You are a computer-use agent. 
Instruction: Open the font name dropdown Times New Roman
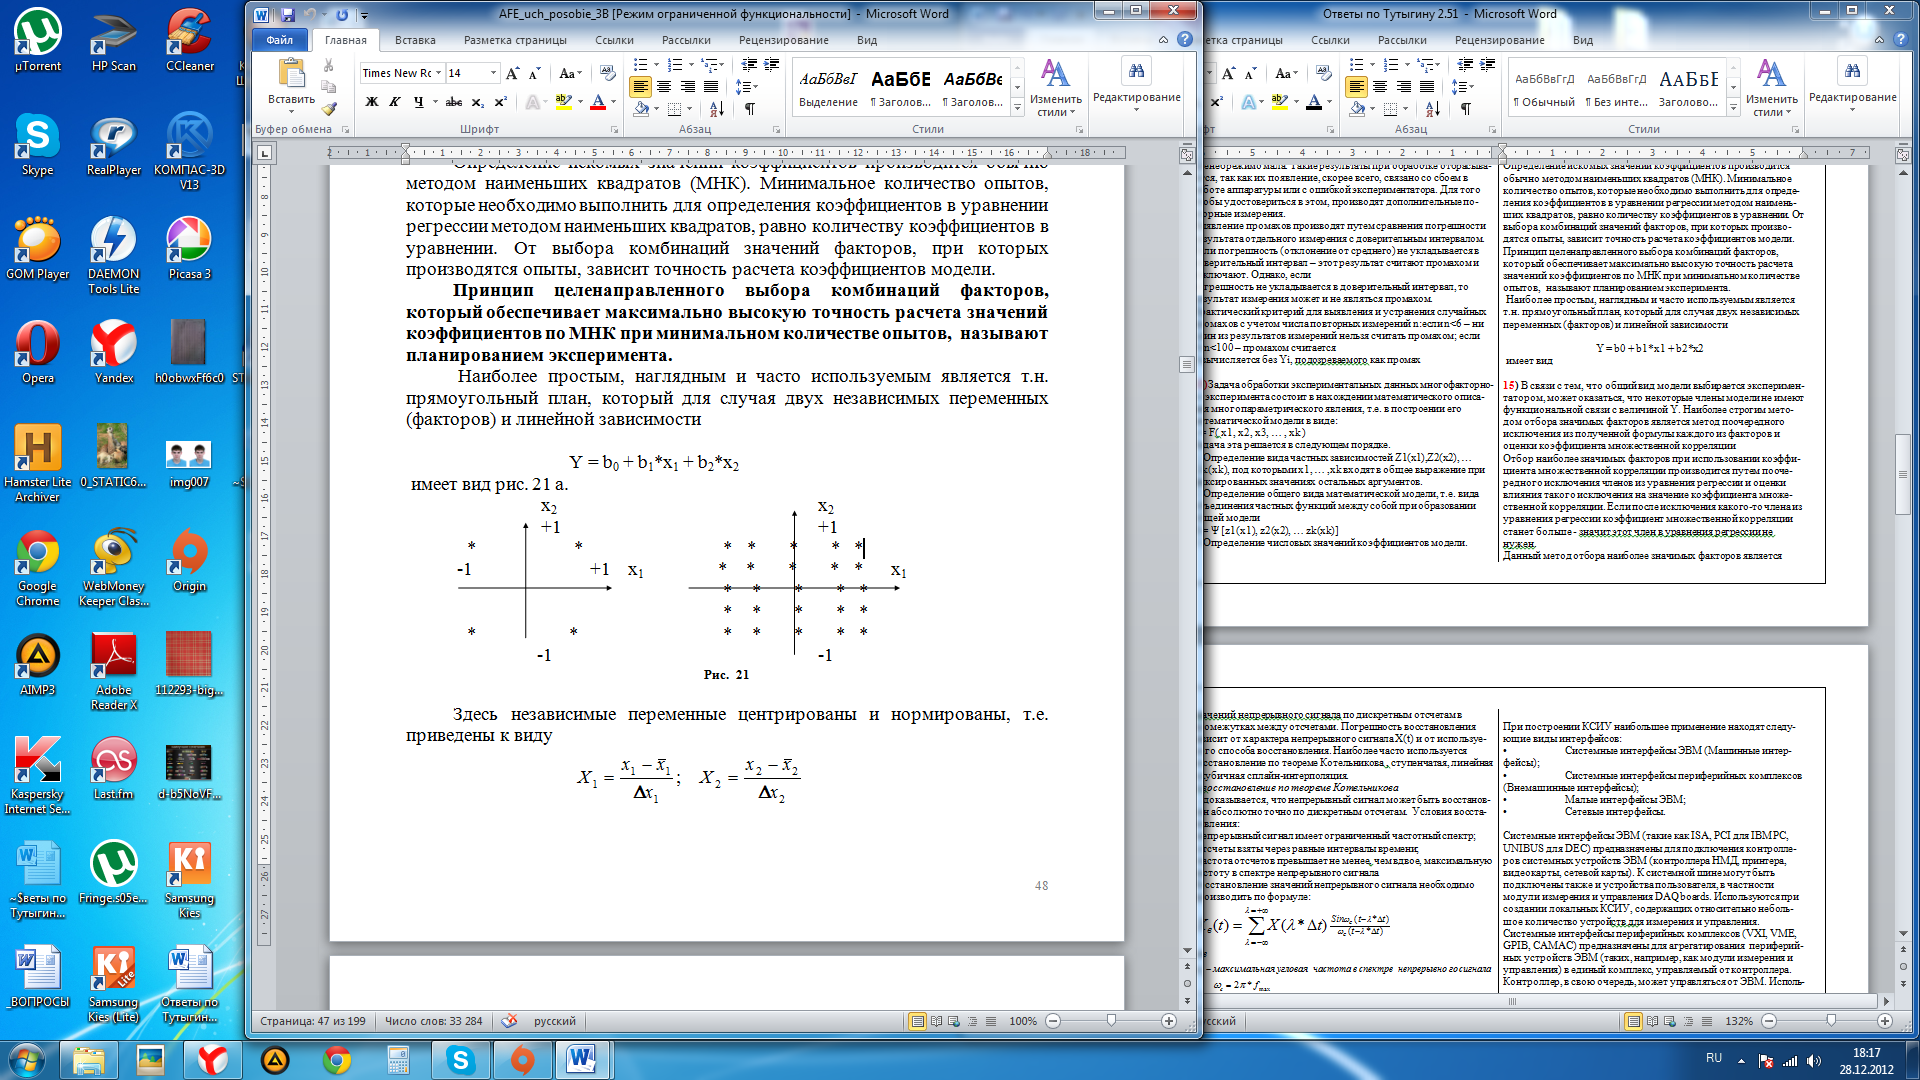point(438,73)
